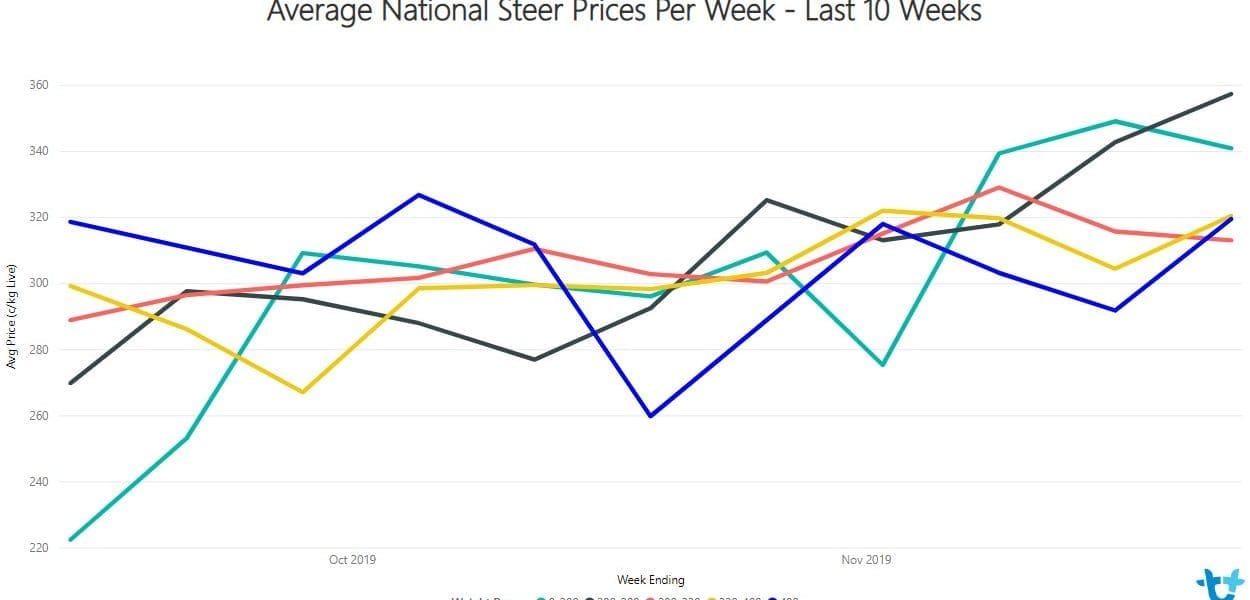
Task: Select dark blue line's peak near 327
Action: [419, 194]
